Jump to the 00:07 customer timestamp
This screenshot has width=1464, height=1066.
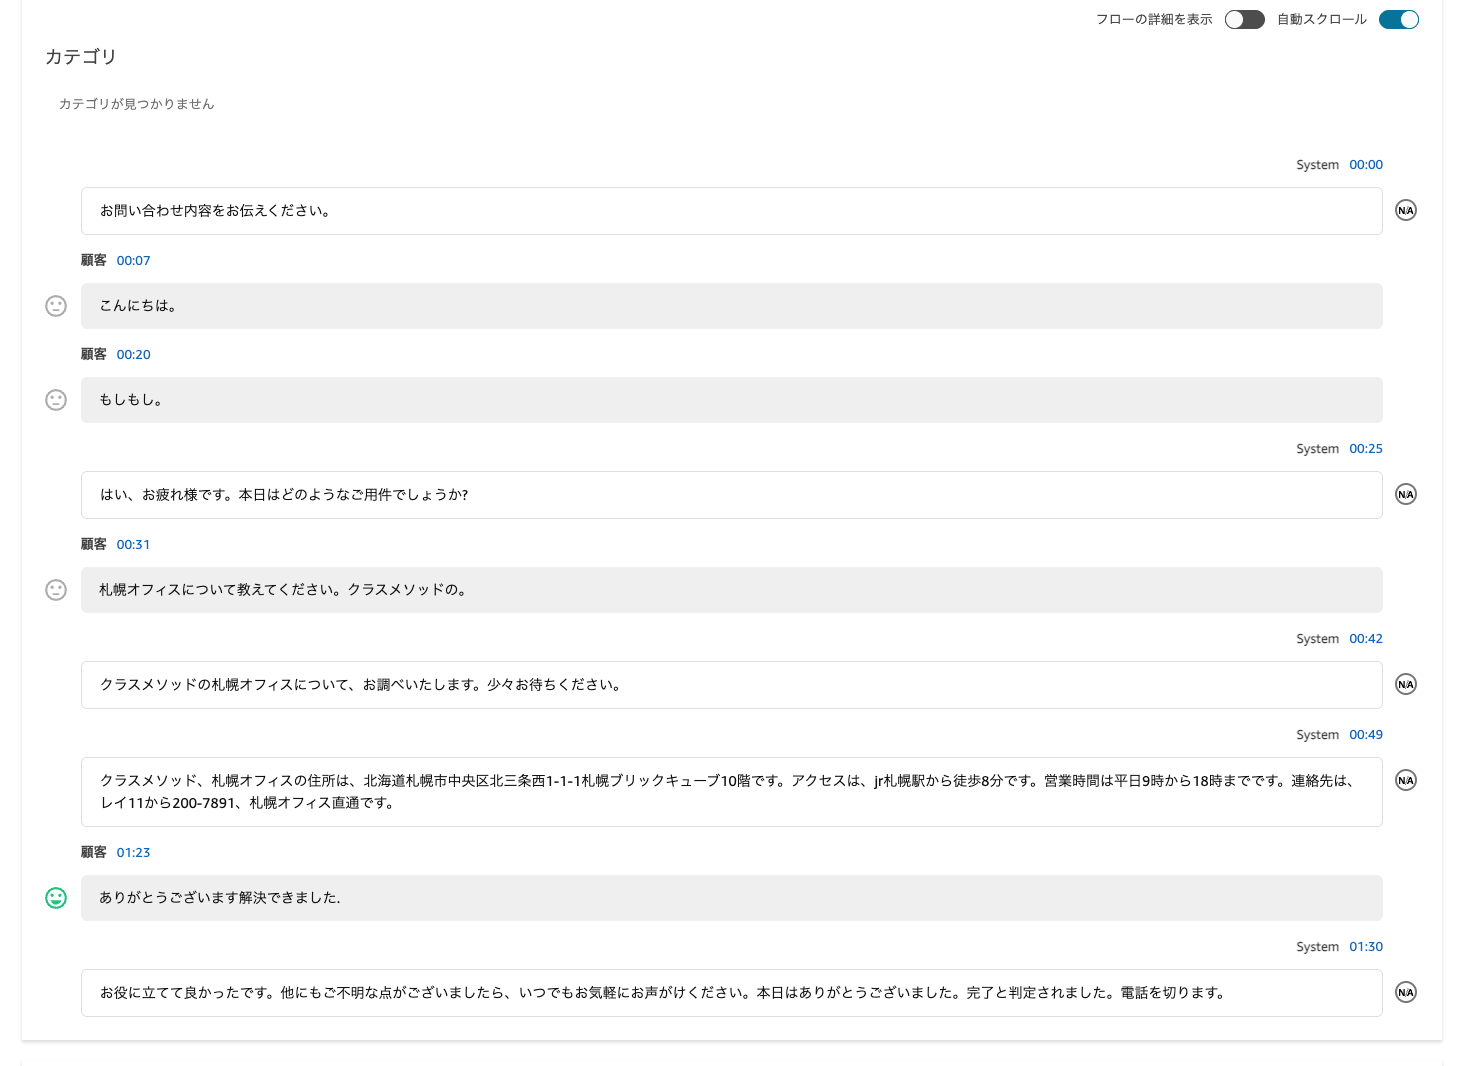point(132,260)
